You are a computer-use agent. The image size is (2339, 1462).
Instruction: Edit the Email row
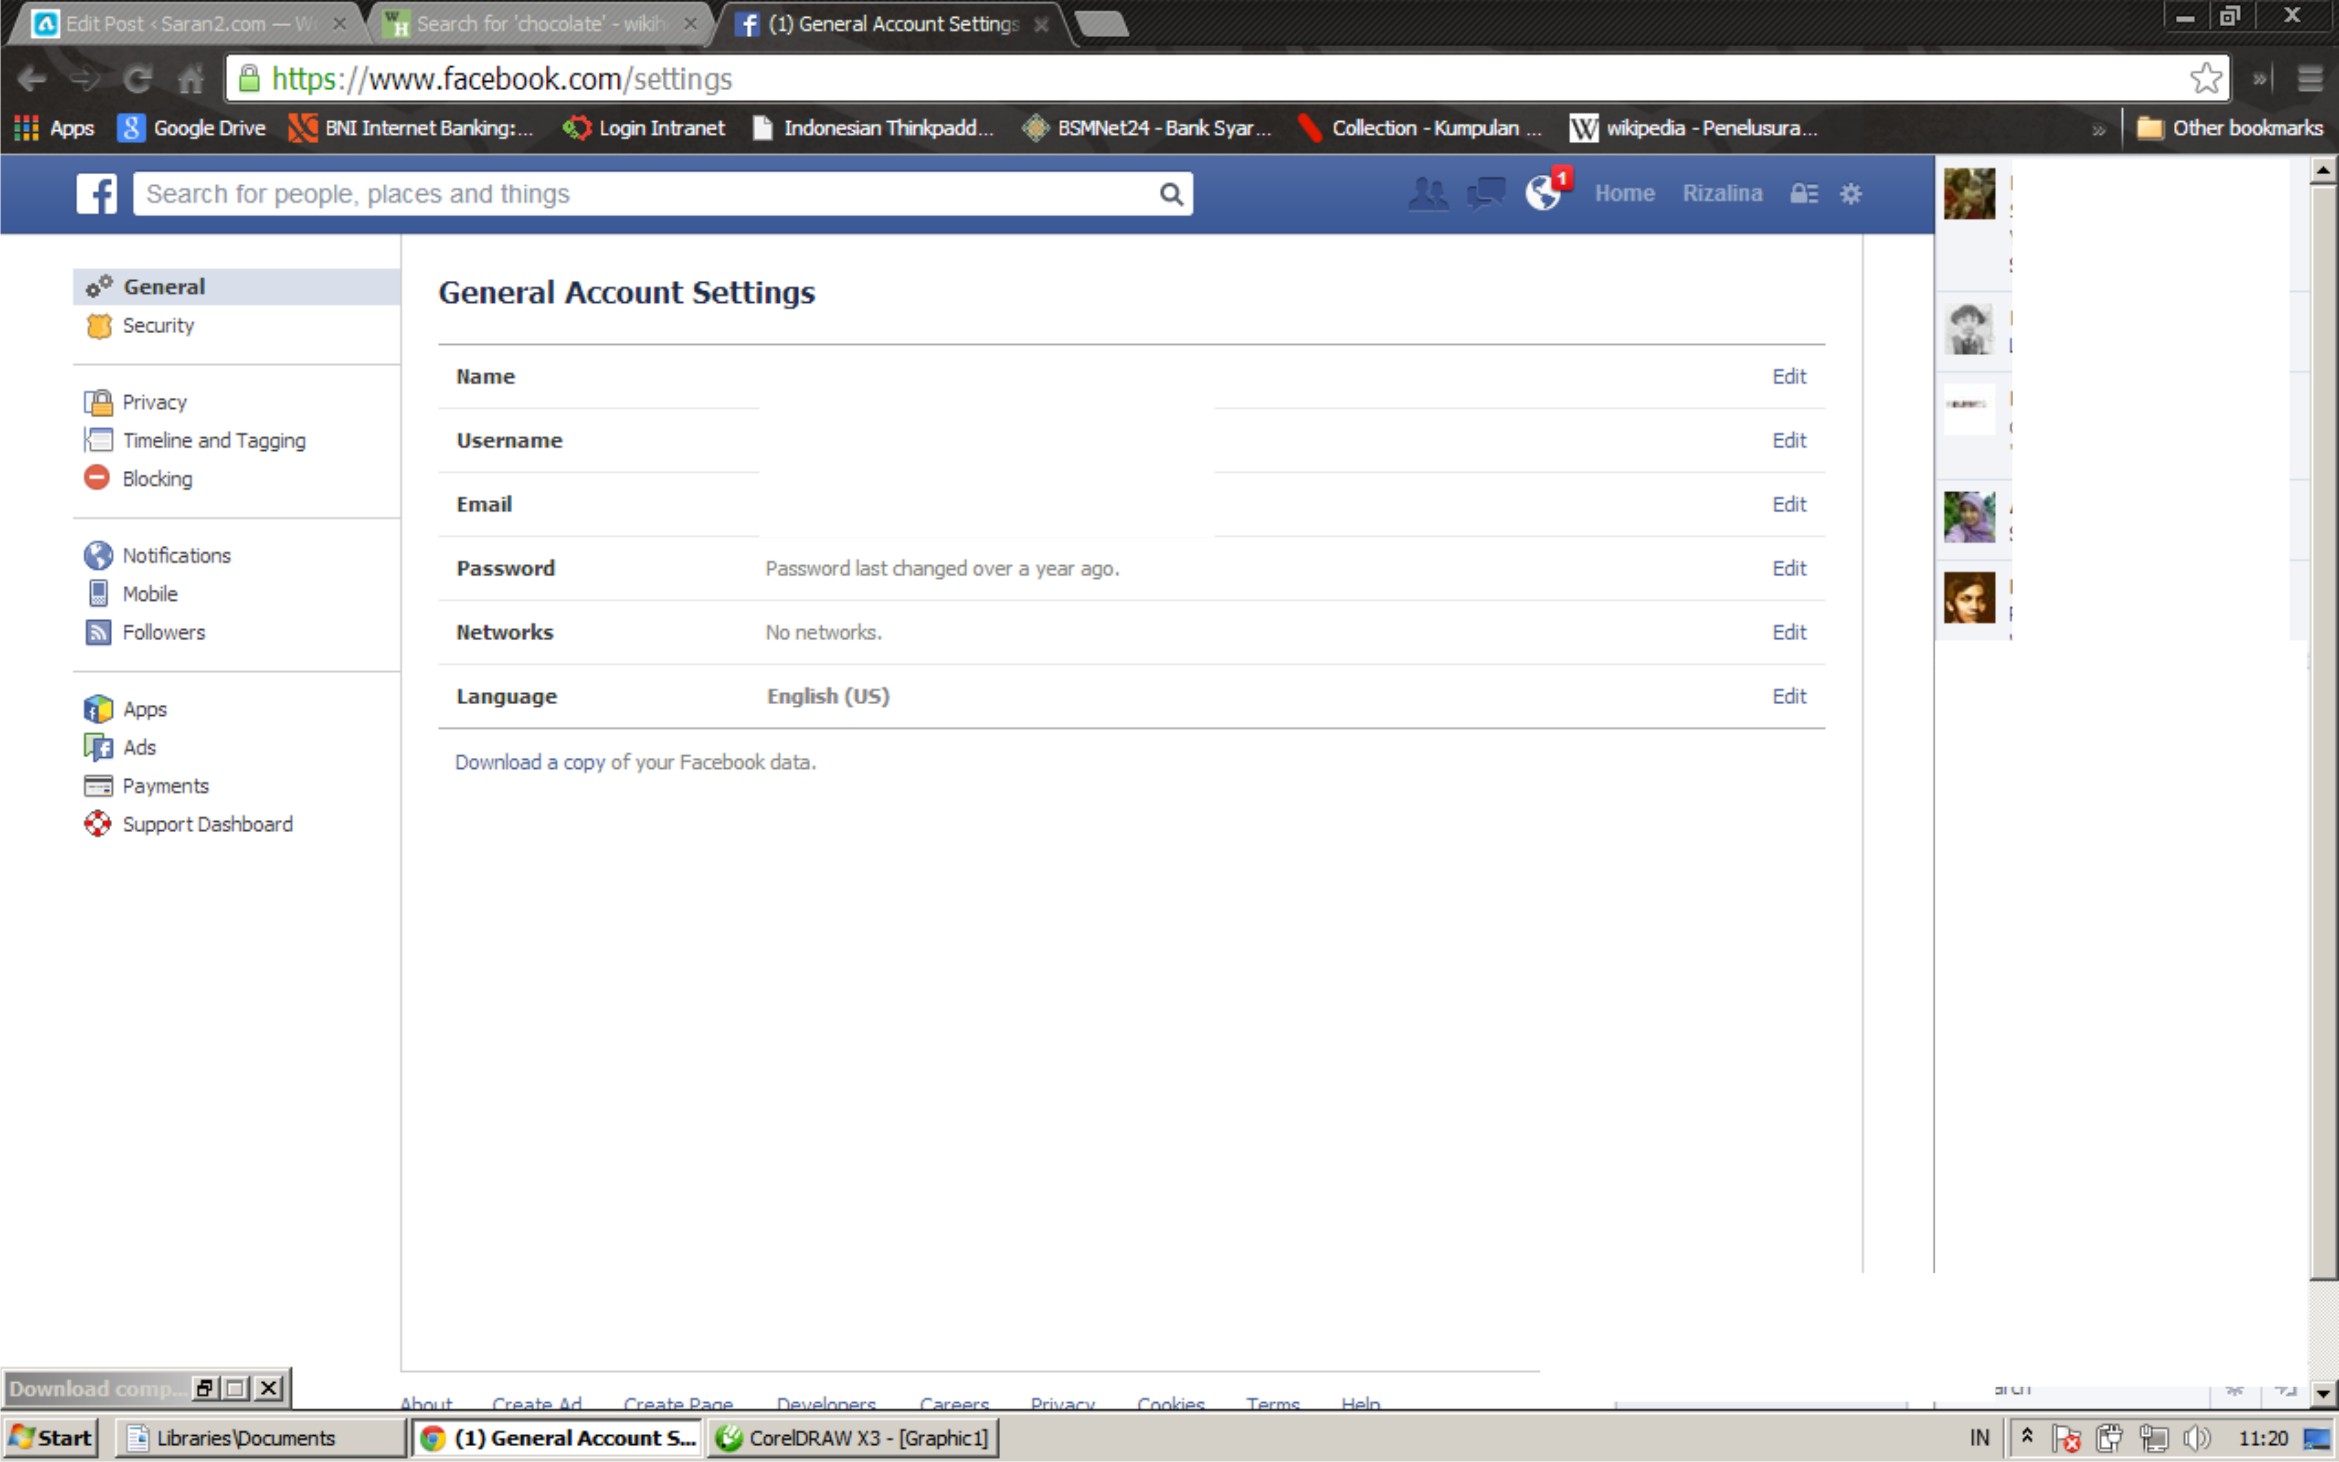(1789, 504)
